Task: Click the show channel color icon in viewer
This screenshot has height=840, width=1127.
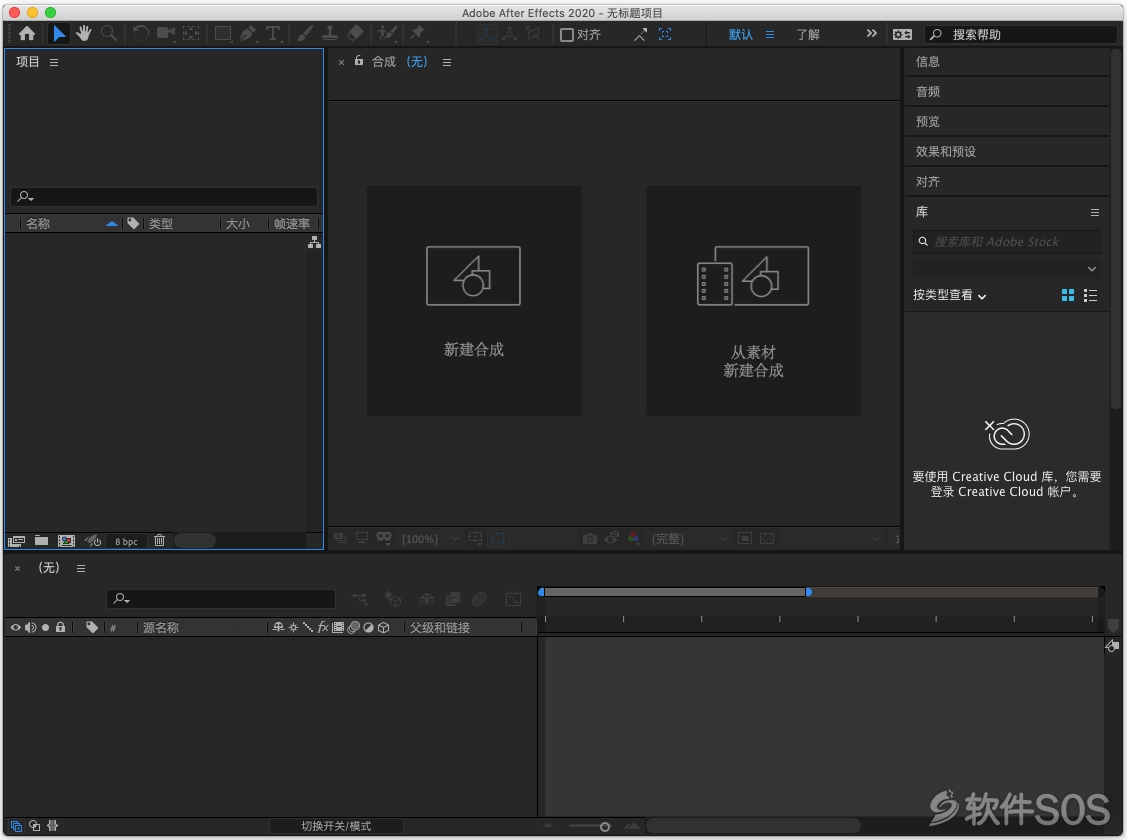Action: click(x=633, y=538)
